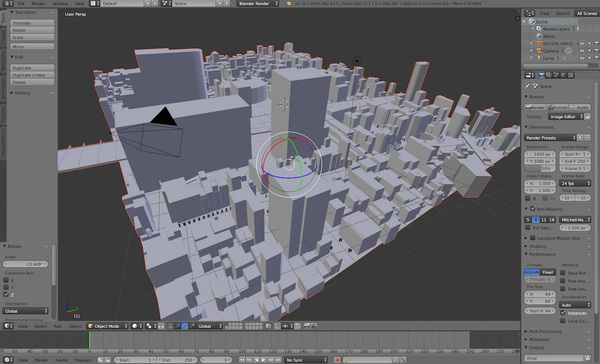Open the Object Mode dropdown
Screen dimensions: 600x364
pos(108,326)
